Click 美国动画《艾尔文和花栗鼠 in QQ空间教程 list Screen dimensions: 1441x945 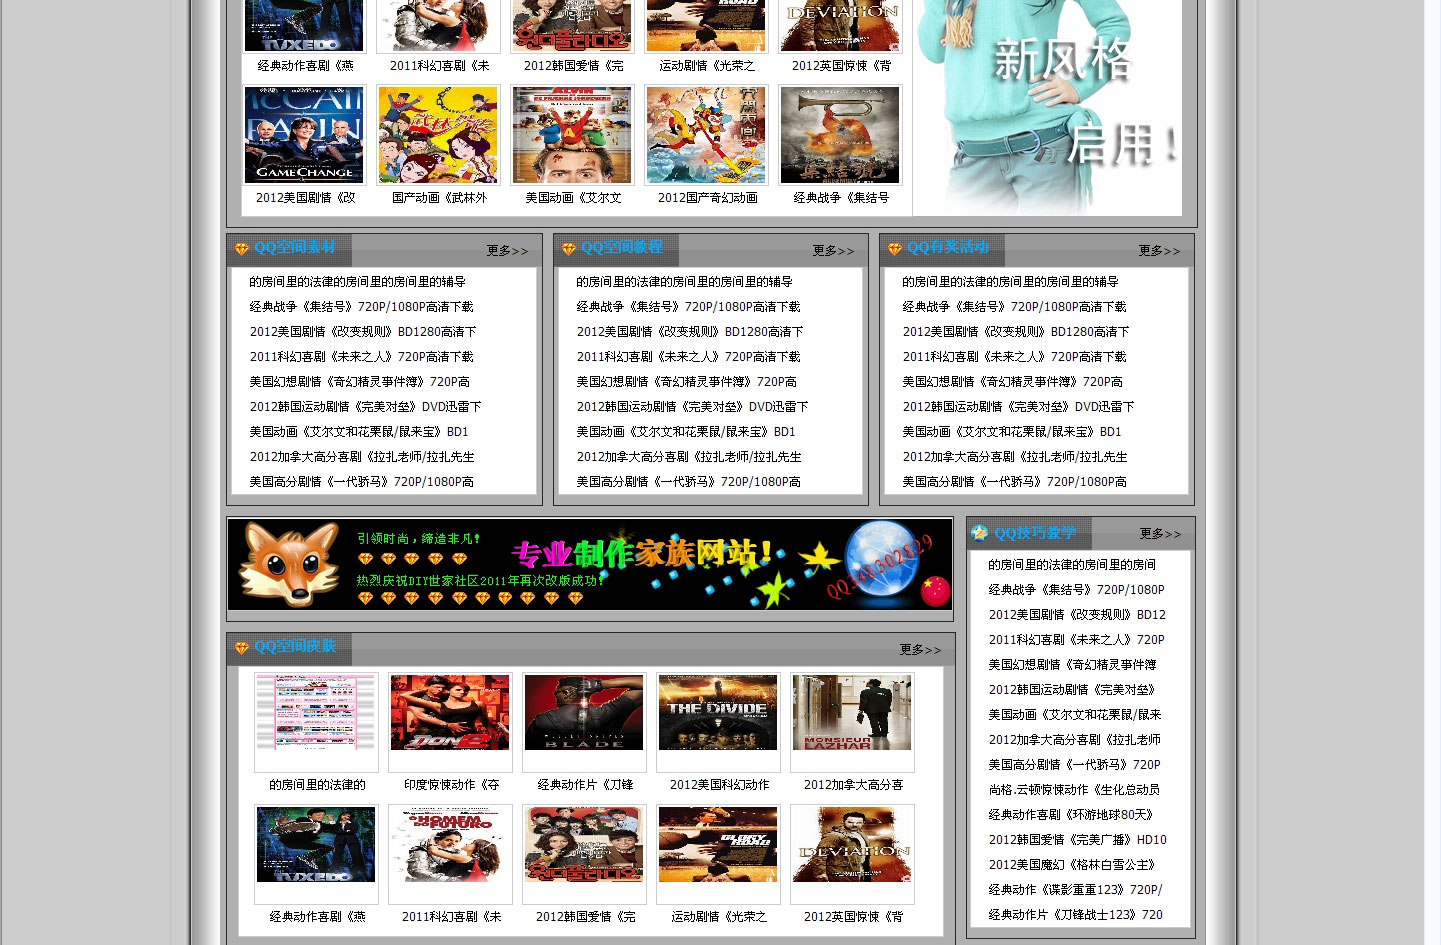click(686, 432)
